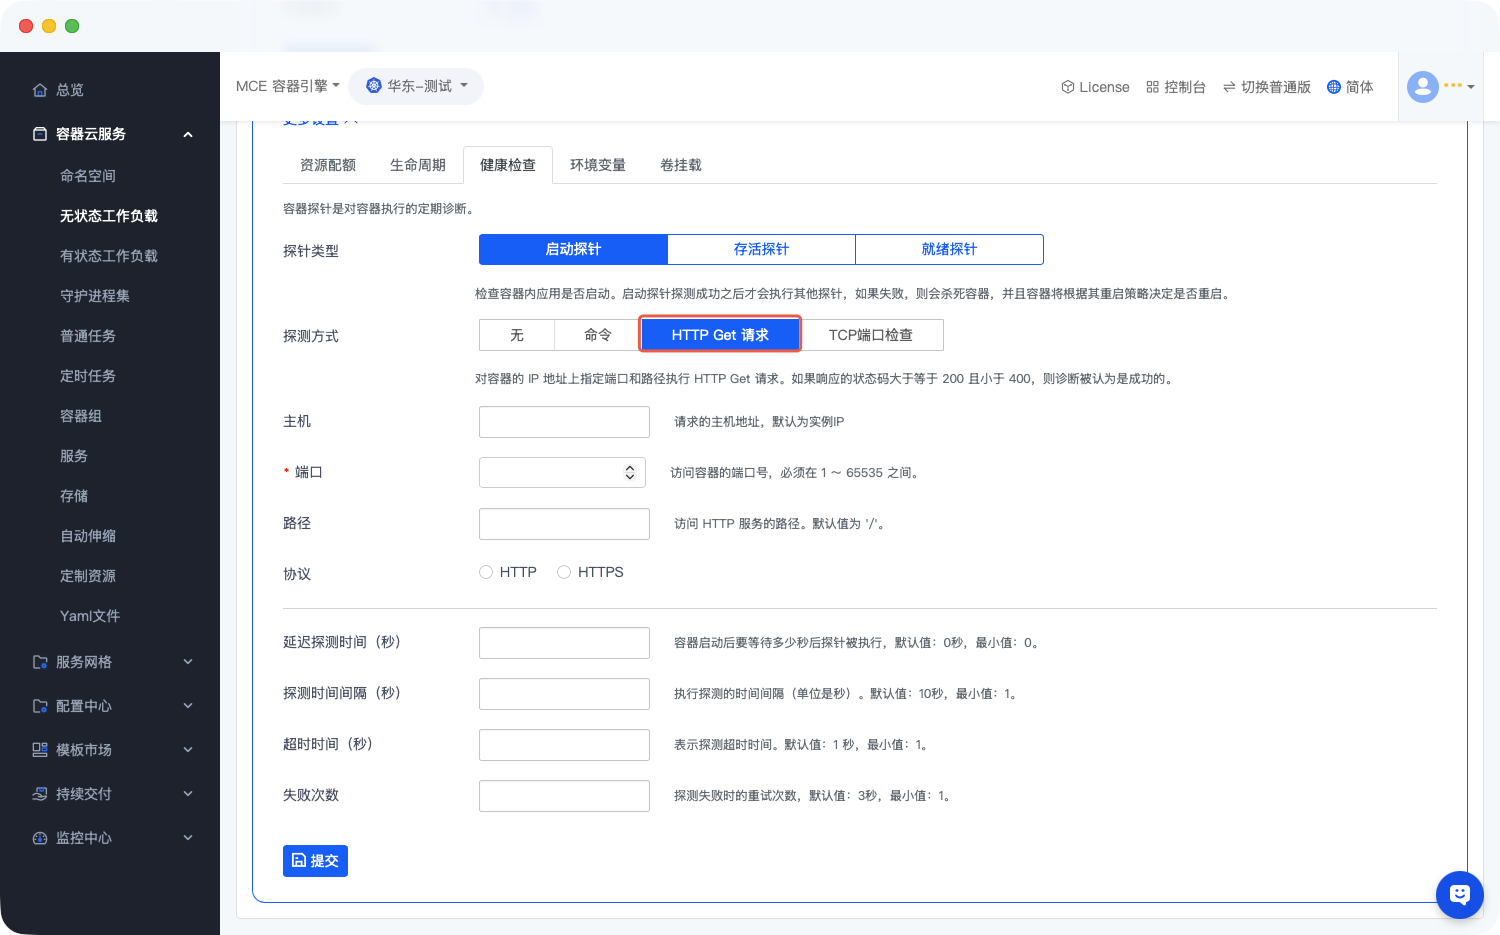Click the 监控中心 dashboard icon
1500x935 pixels.
point(40,838)
